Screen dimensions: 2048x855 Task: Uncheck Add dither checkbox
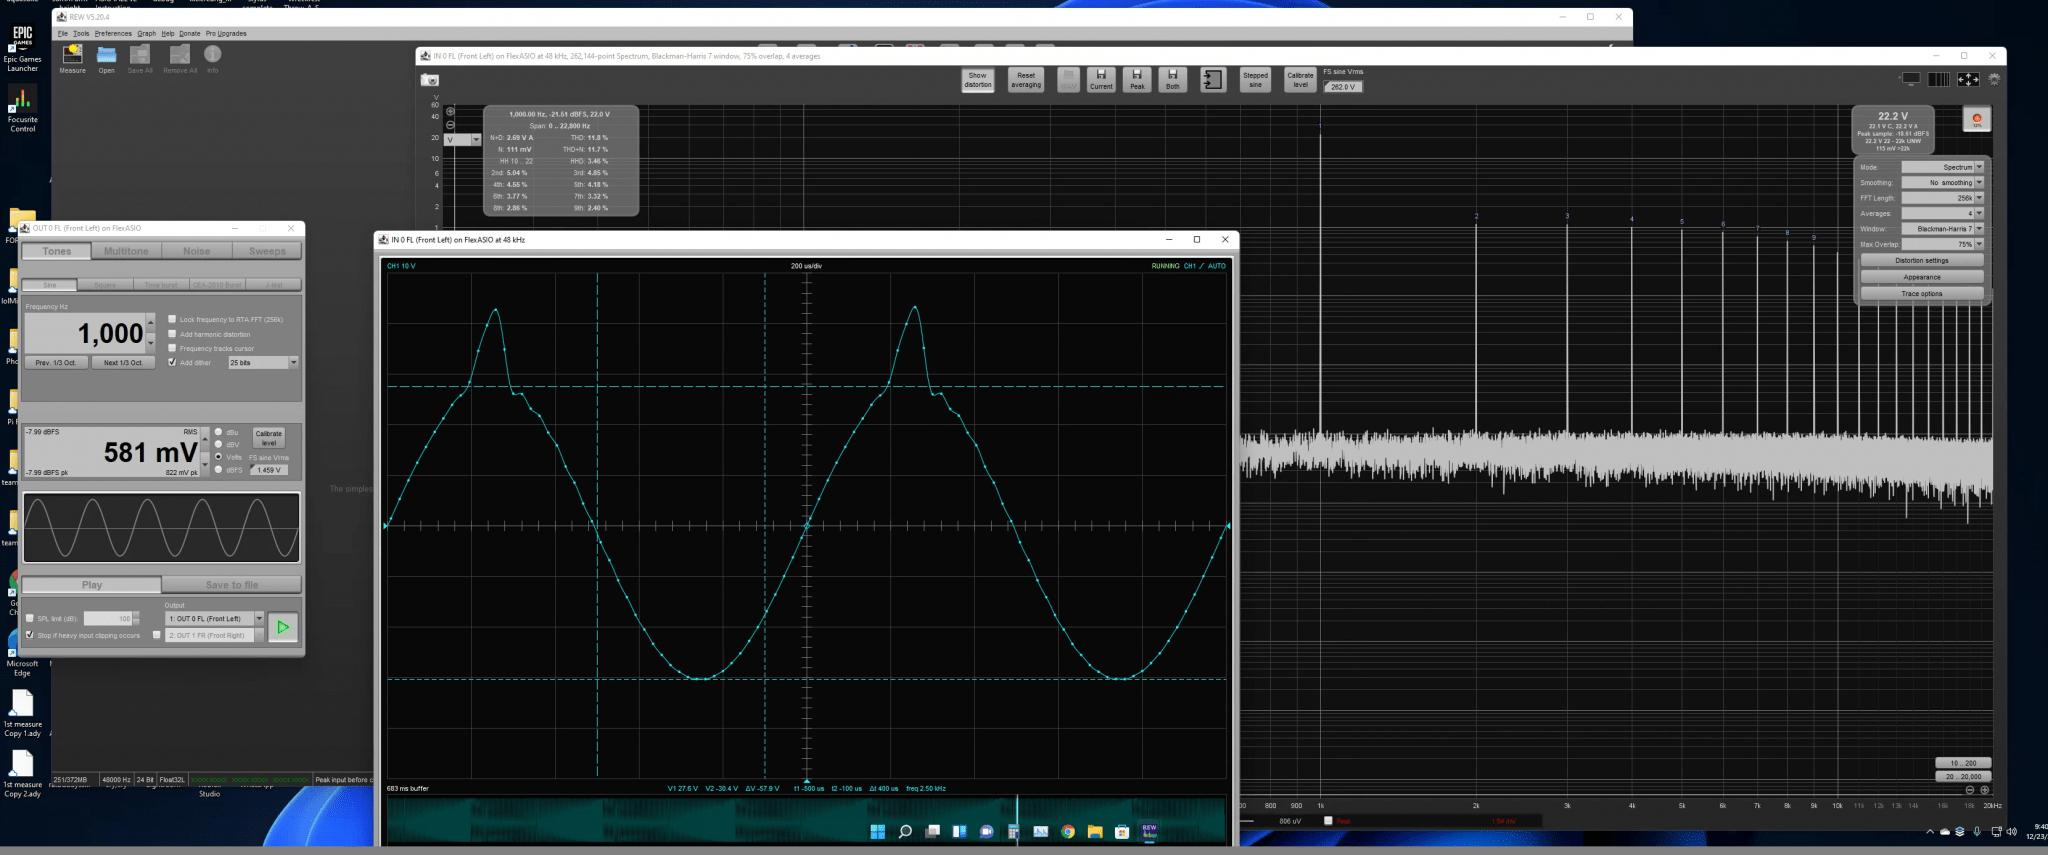tap(172, 362)
